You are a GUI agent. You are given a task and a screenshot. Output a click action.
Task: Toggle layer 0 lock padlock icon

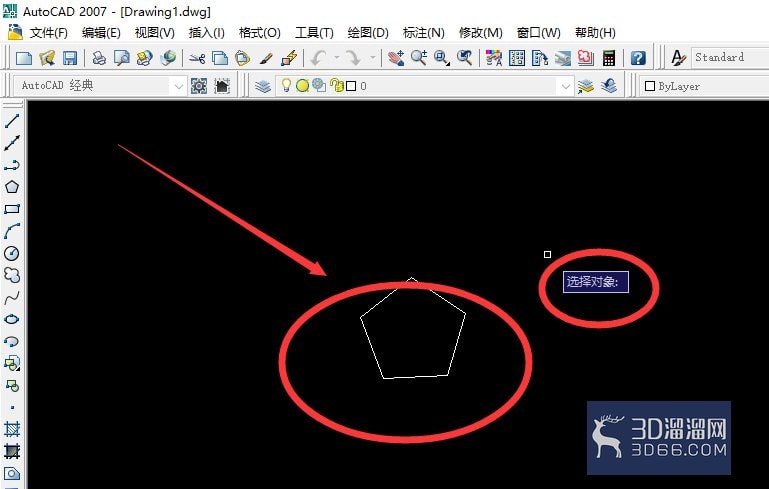tap(336, 86)
